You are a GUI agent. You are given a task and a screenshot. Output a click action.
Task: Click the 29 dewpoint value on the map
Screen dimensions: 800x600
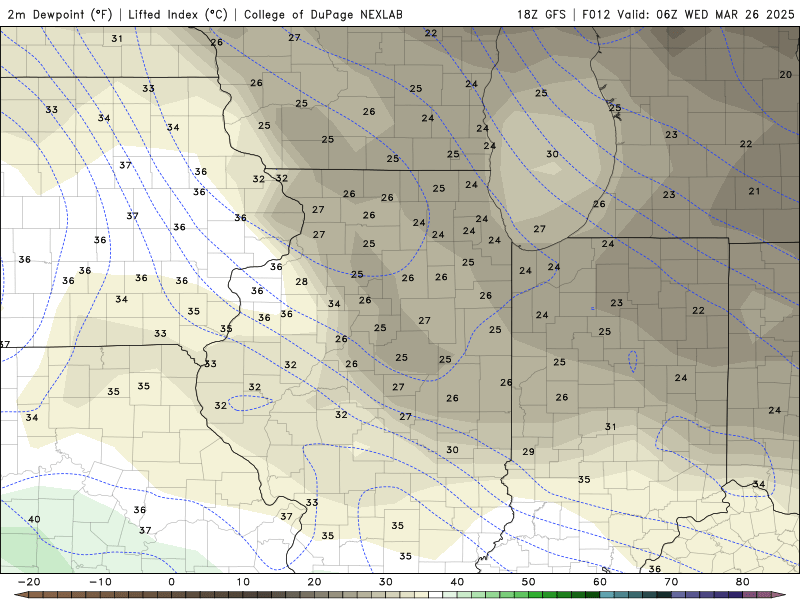pyautogui.click(x=529, y=452)
